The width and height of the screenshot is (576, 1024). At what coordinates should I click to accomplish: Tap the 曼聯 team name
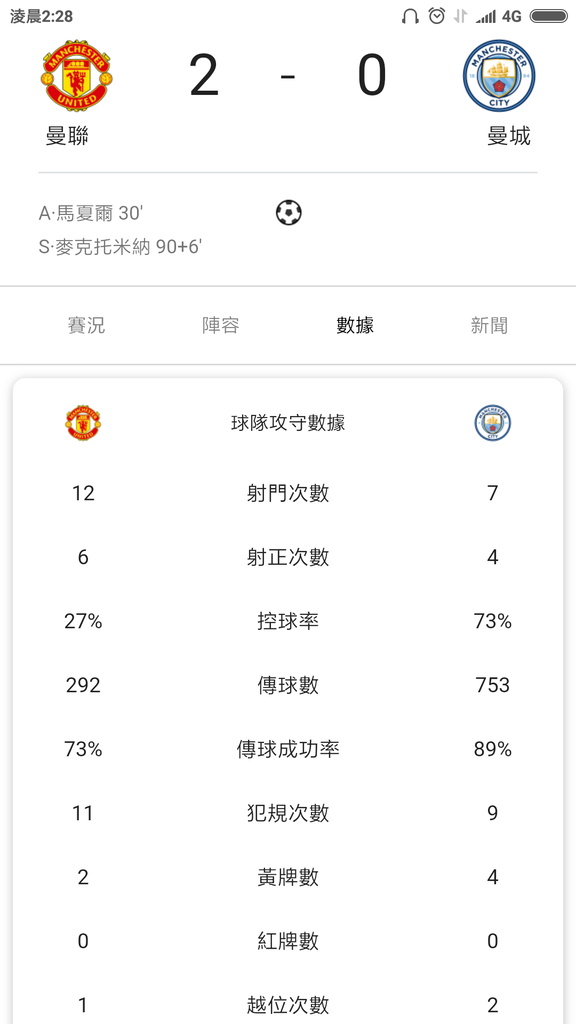point(67,136)
